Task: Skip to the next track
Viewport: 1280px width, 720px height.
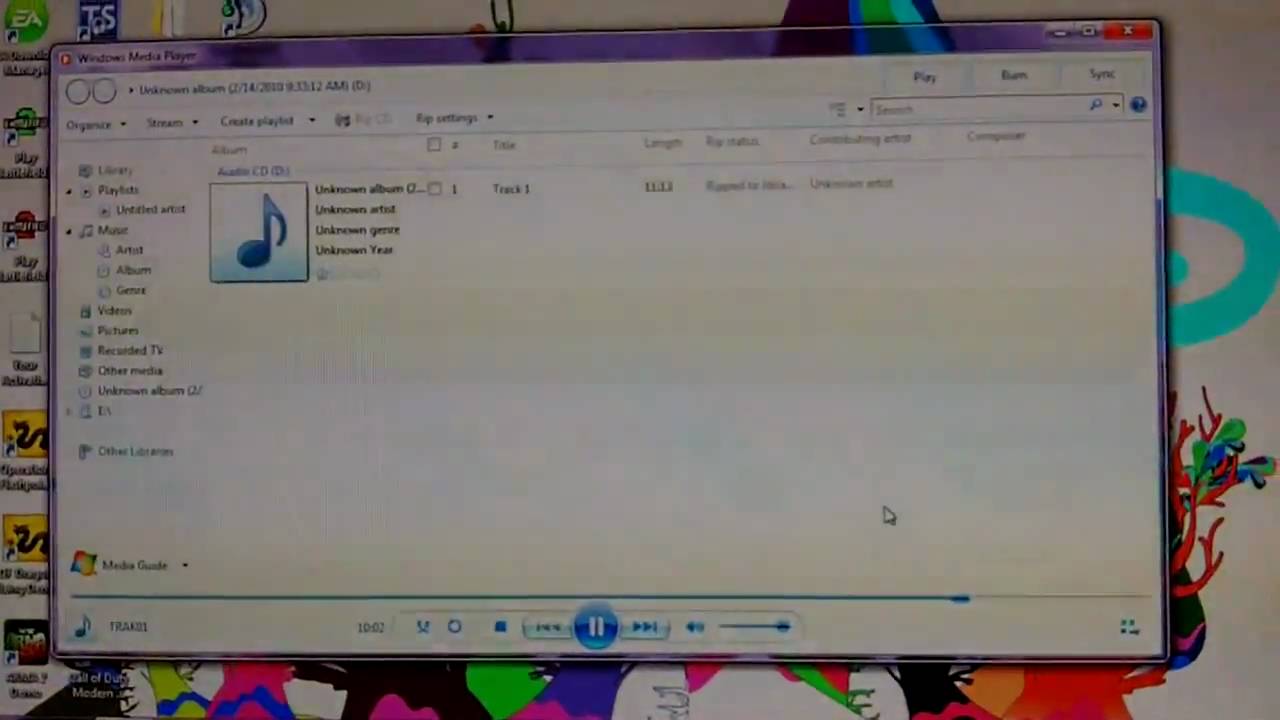Action: click(x=644, y=627)
